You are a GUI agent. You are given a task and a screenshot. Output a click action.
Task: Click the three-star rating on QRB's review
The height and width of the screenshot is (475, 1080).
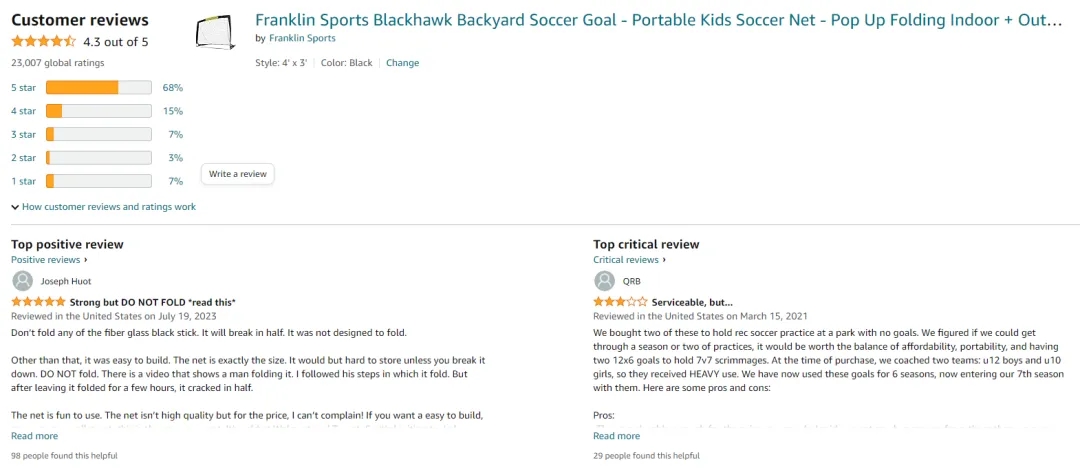619,302
